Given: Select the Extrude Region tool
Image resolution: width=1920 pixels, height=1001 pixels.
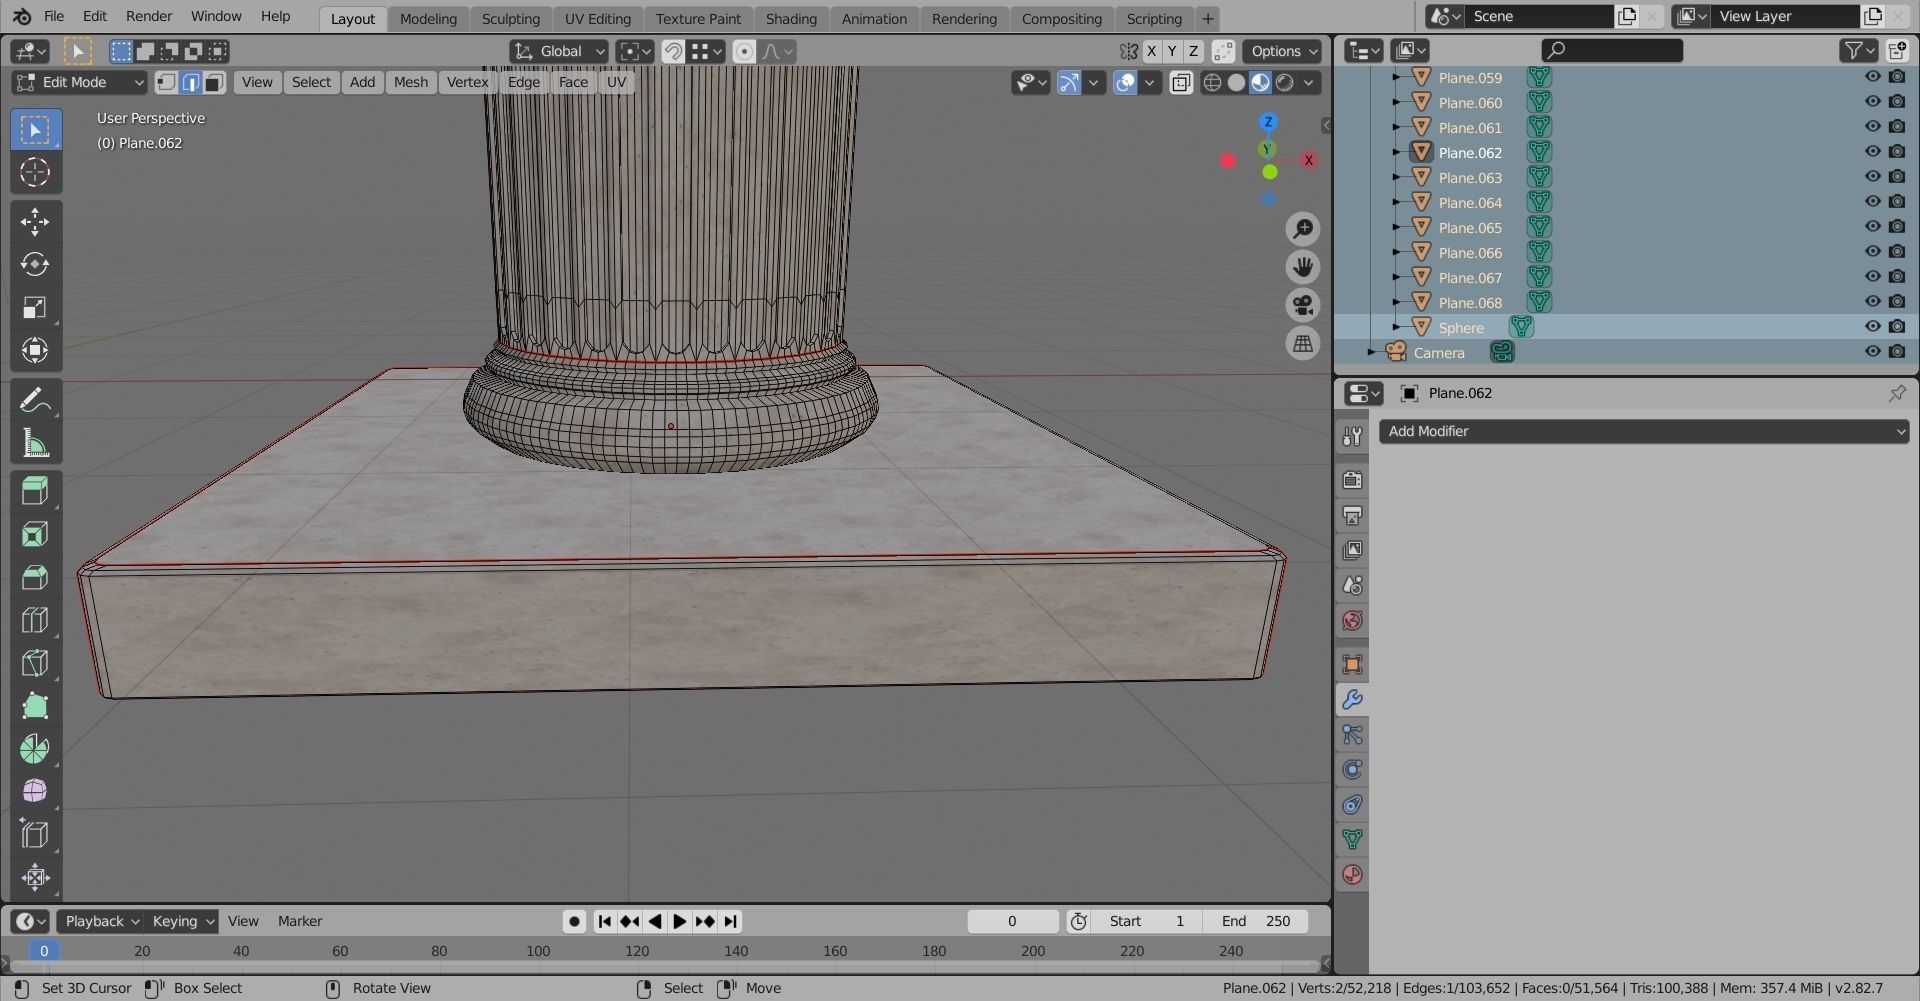Looking at the screenshot, I should click(x=35, y=491).
